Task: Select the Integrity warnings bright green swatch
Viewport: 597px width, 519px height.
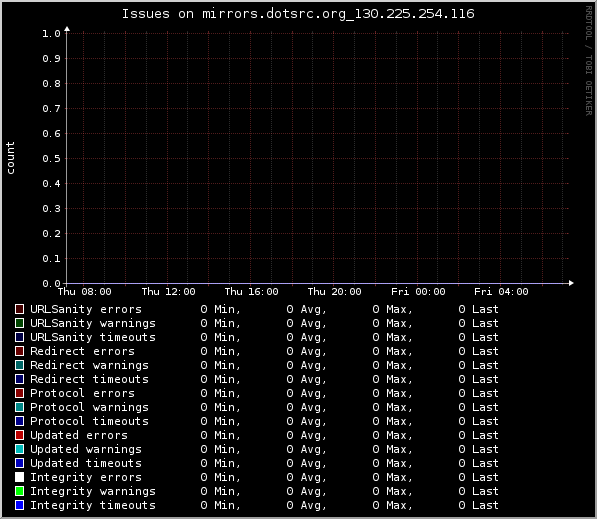Action: 19,491
